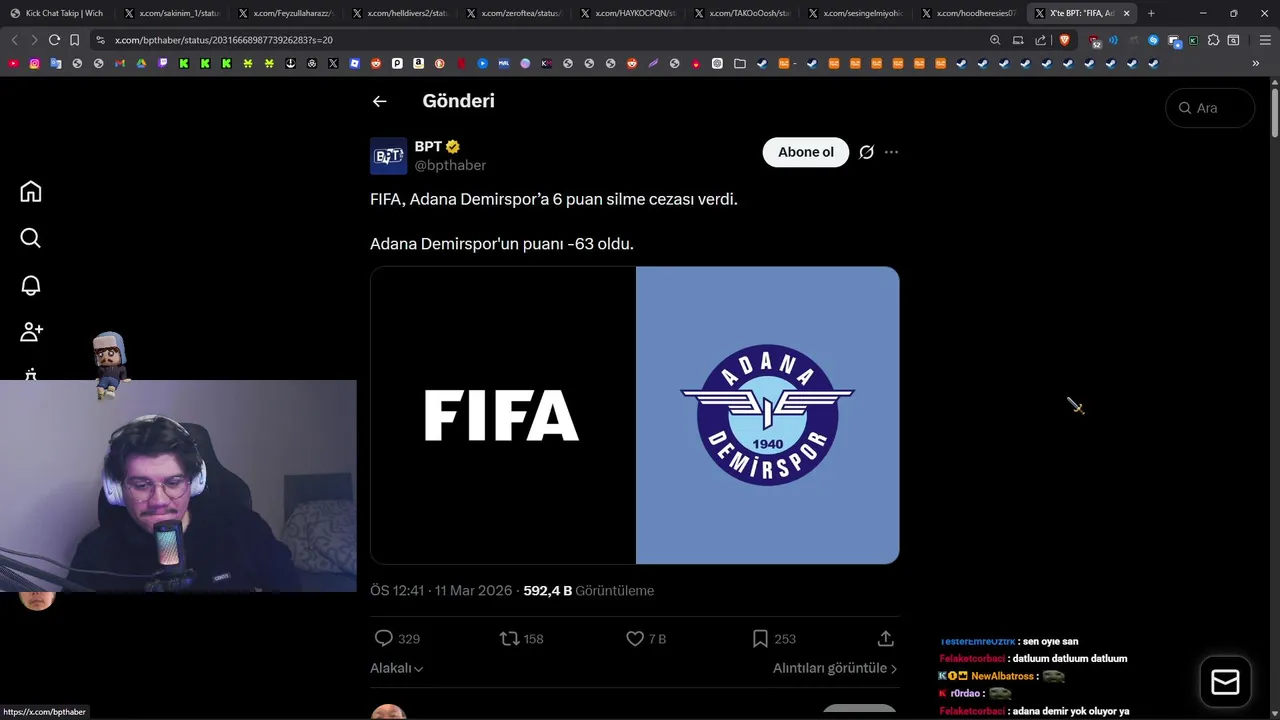The height and width of the screenshot is (720, 1280).
Task: Open the Extensions puzzle icon
Action: click(x=1213, y=40)
